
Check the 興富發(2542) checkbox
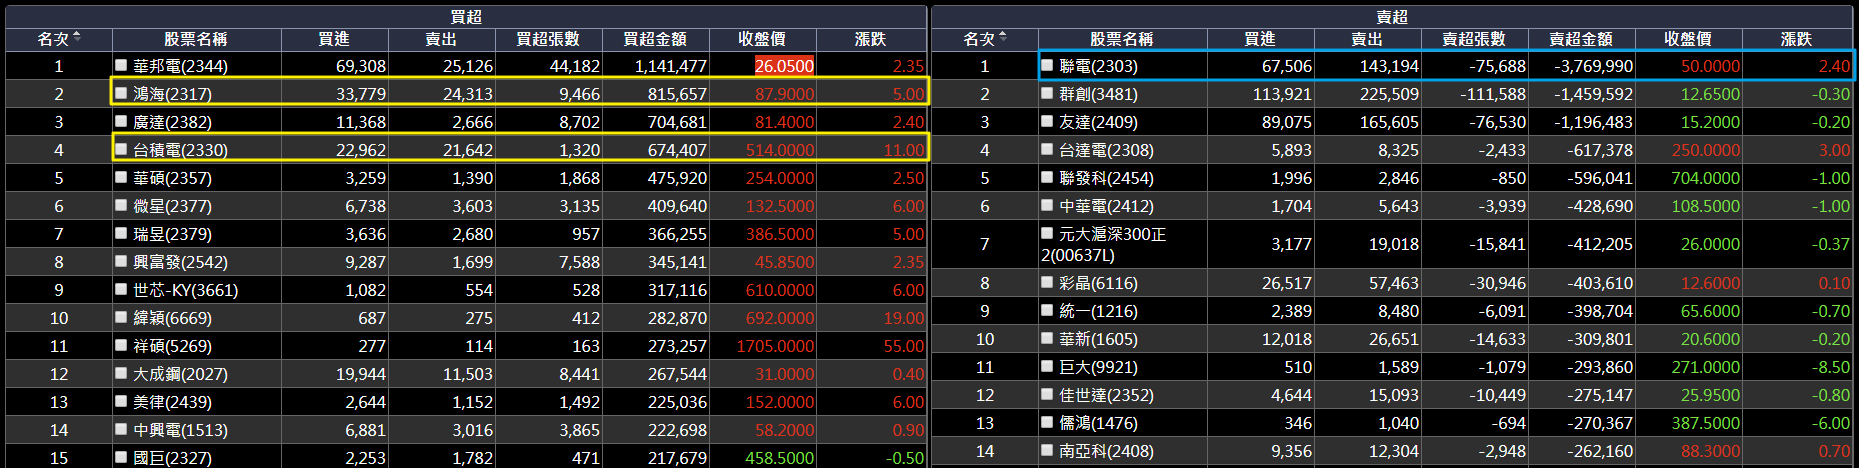tap(121, 260)
